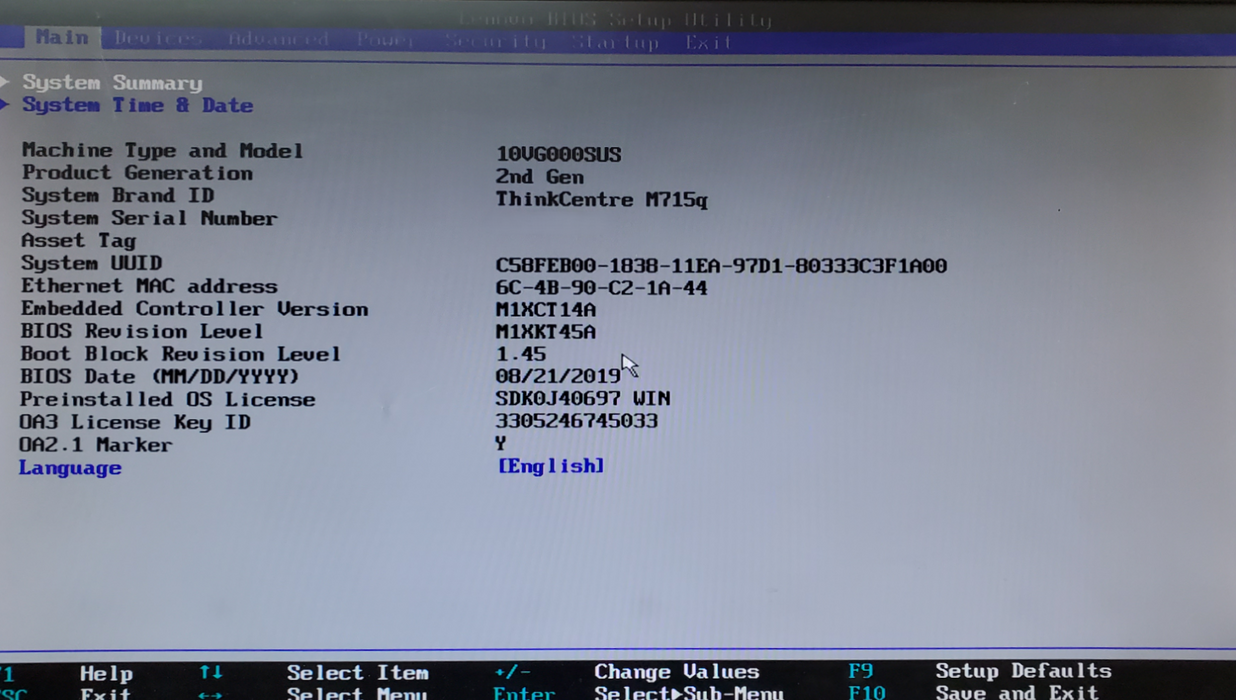This screenshot has height=700, width=1236.
Task: Click the Embedded Controller Version label
Action: click(194, 309)
